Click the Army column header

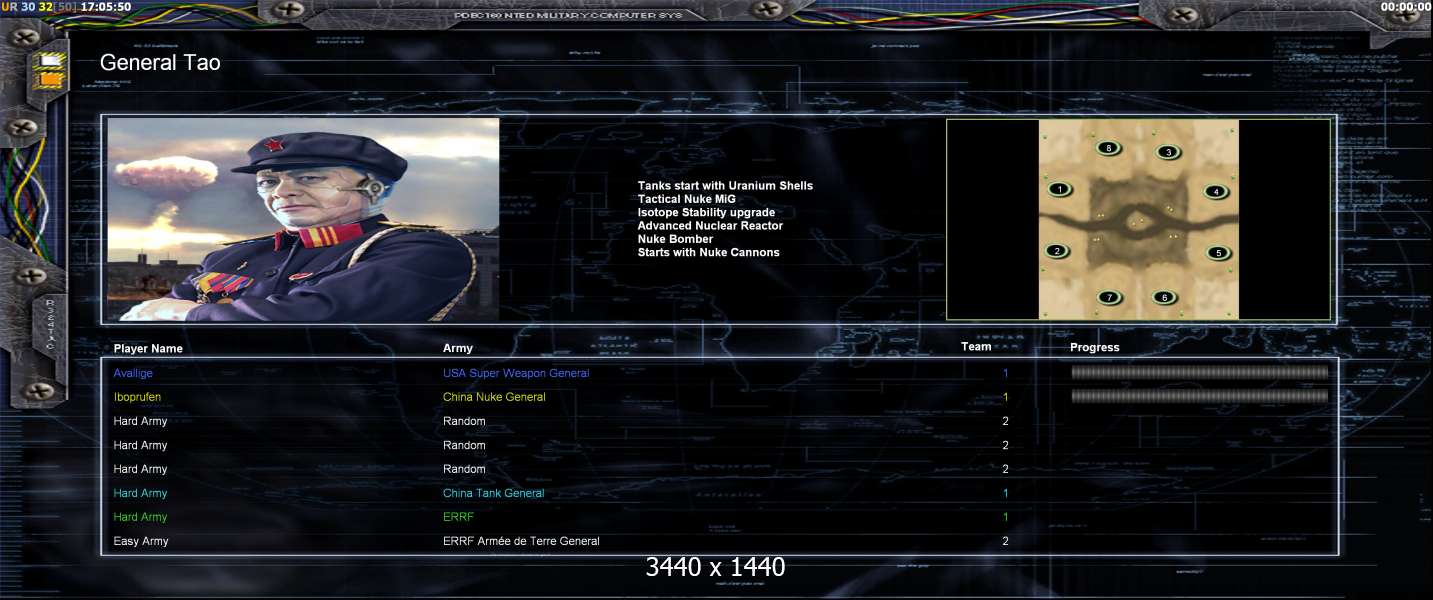point(458,349)
